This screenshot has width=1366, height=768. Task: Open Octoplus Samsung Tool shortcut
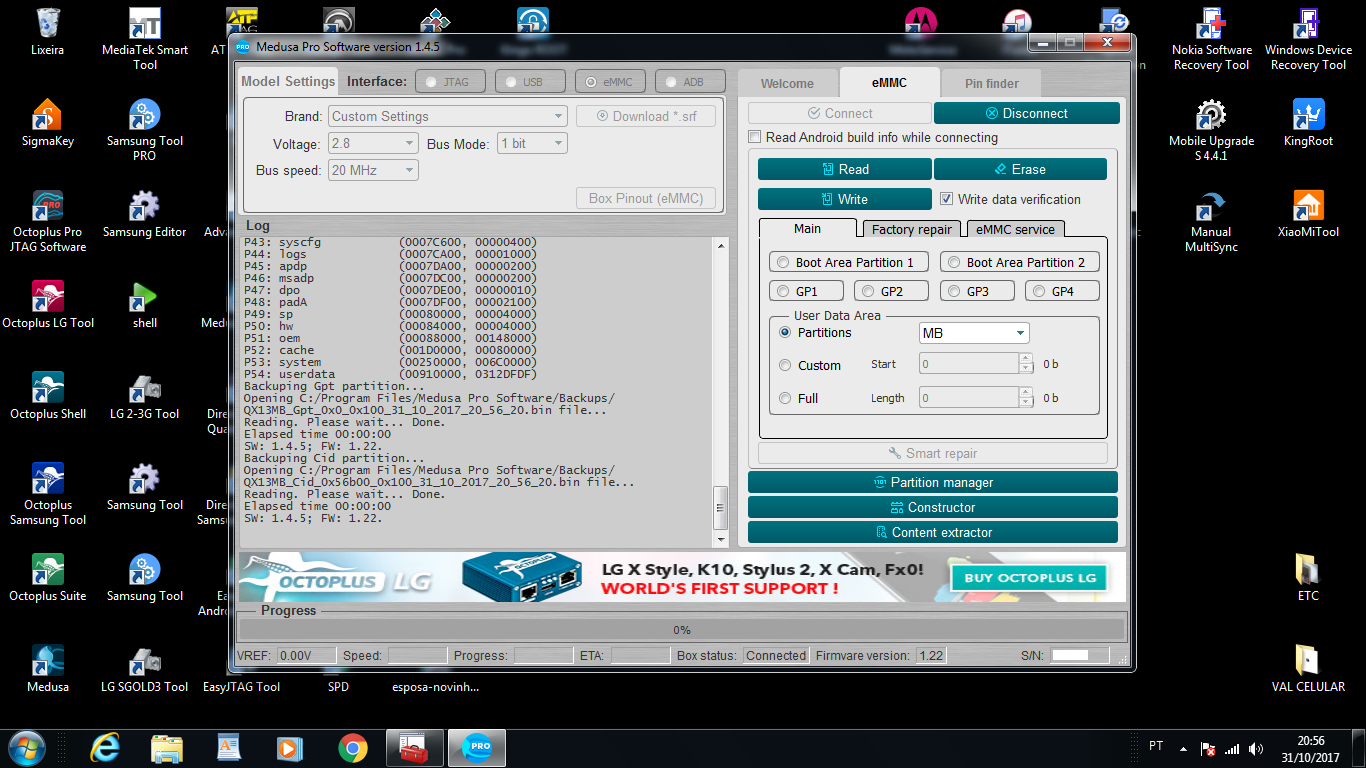[48, 493]
